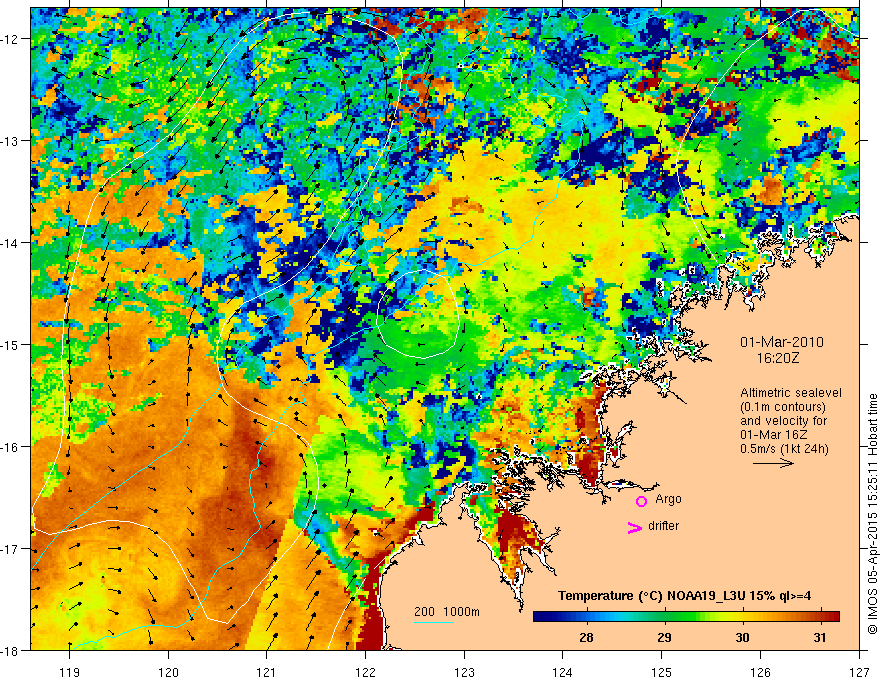Click the IMOS copyright timestamp text
Image resolution: width=880 pixels, height=680 pixels.
(873, 514)
